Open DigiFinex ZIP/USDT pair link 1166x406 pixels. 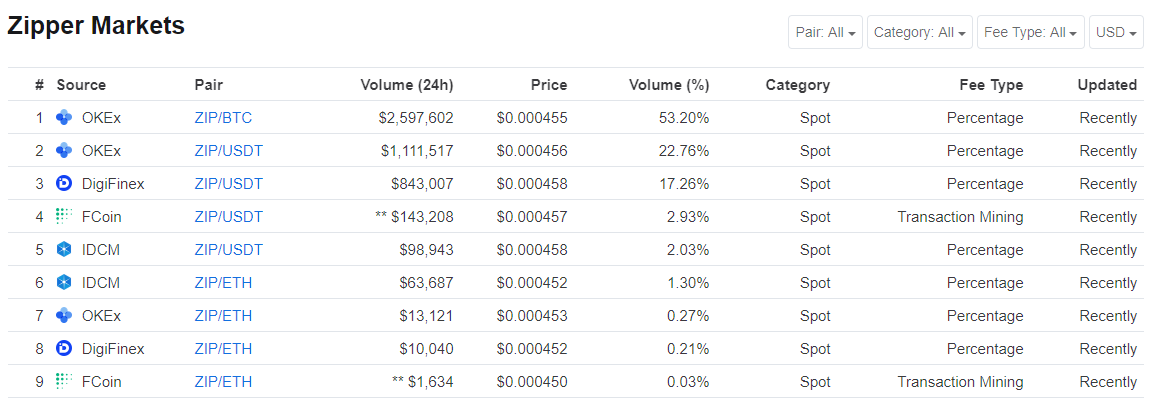point(228,184)
